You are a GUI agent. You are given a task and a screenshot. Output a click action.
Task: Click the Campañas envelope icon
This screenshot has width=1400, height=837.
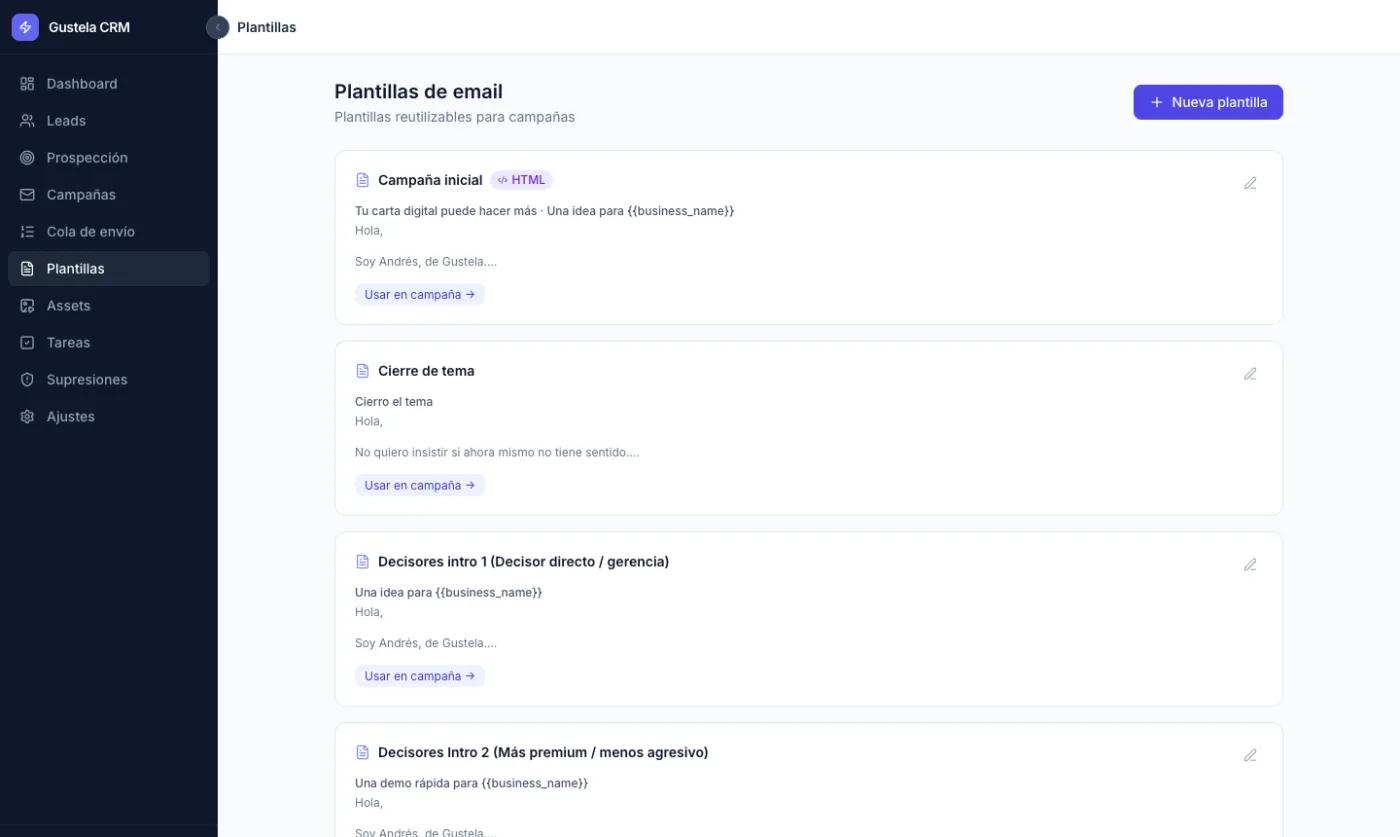27,195
